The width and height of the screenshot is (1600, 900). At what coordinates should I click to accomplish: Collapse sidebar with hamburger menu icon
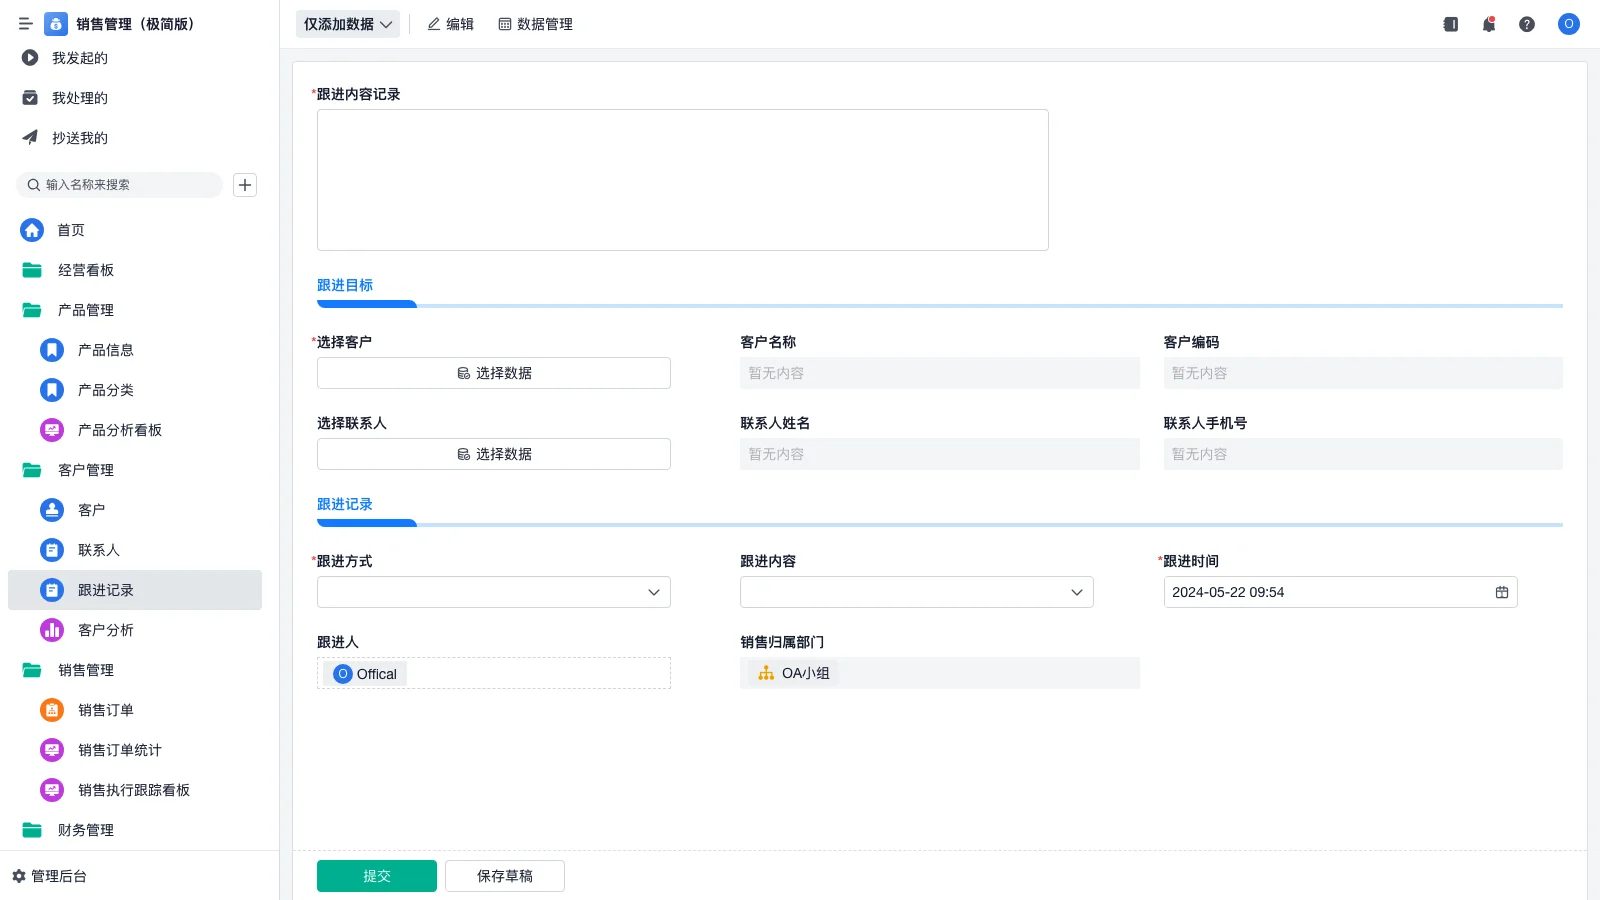coord(26,24)
